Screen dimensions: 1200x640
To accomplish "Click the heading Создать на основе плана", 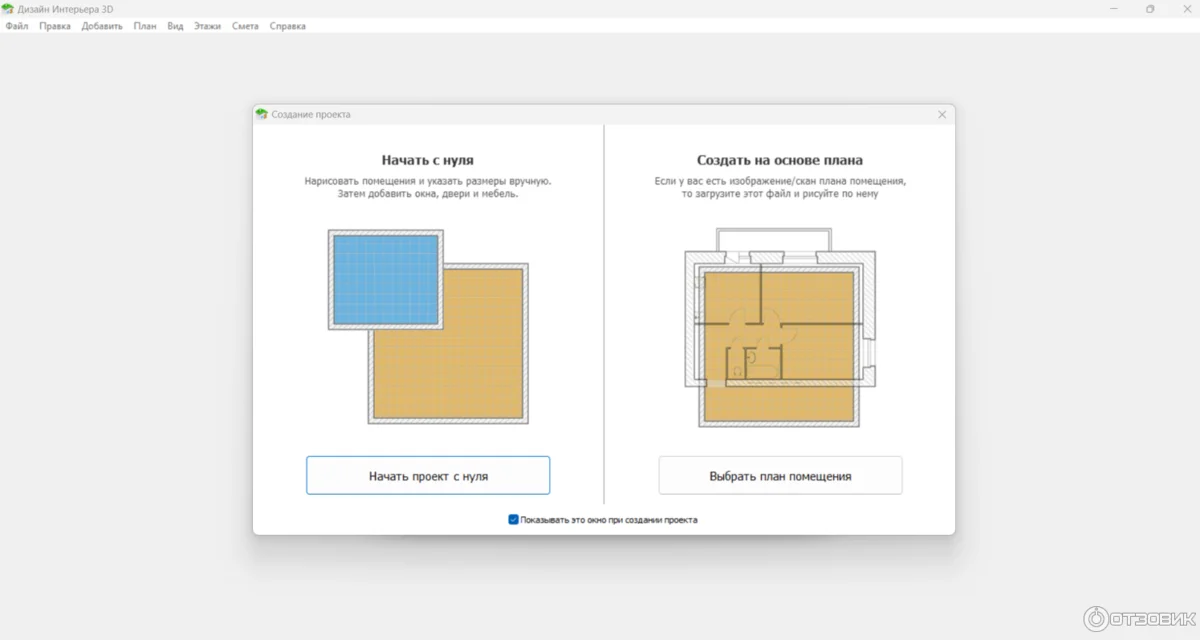I will [780, 160].
